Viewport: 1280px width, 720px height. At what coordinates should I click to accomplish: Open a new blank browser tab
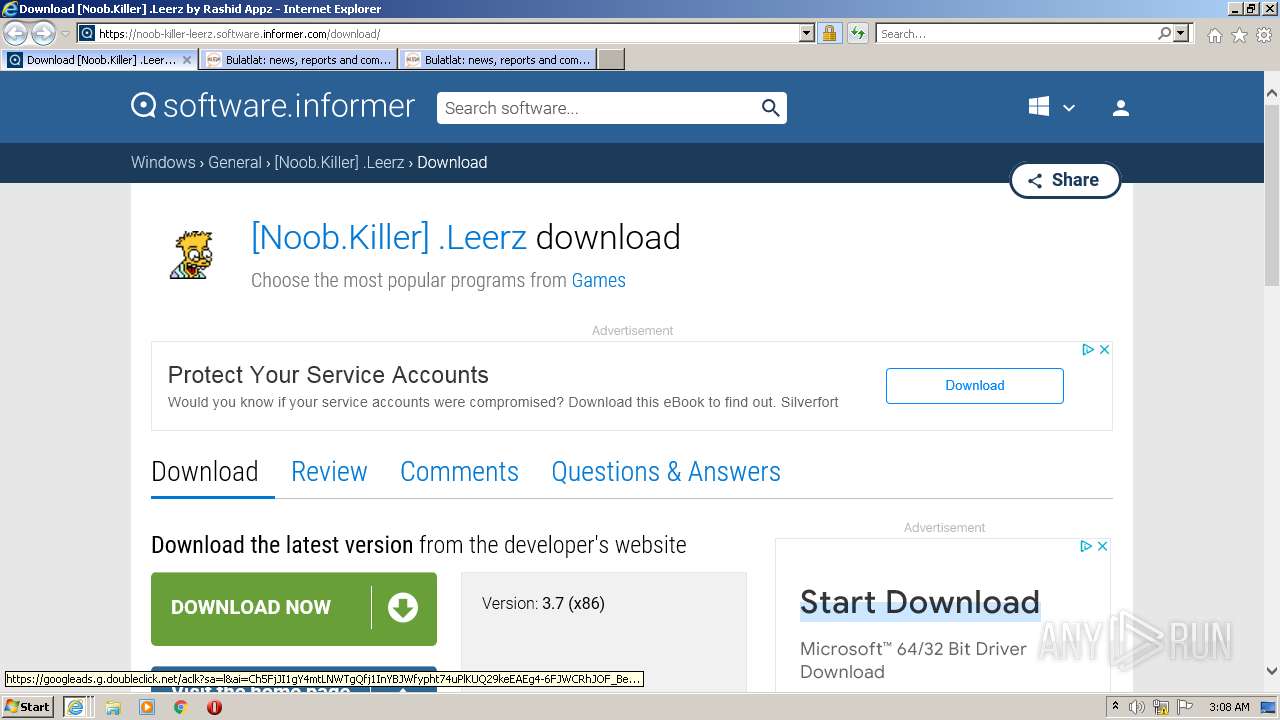point(611,60)
